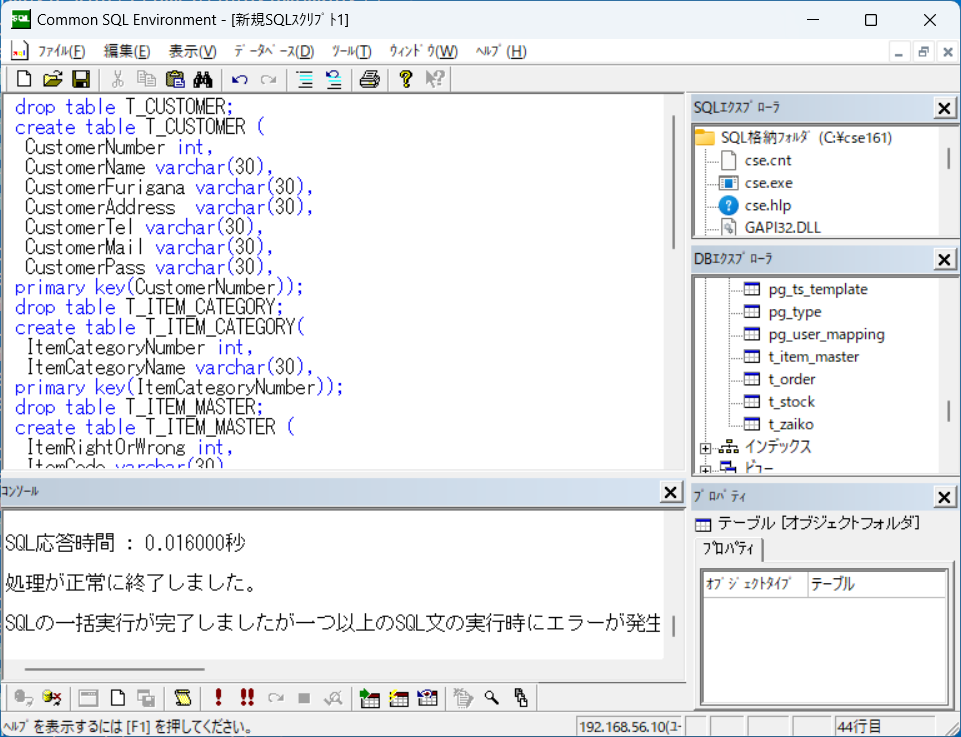Click the copy toolbar icon
This screenshot has width=961, height=737.
[146, 79]
